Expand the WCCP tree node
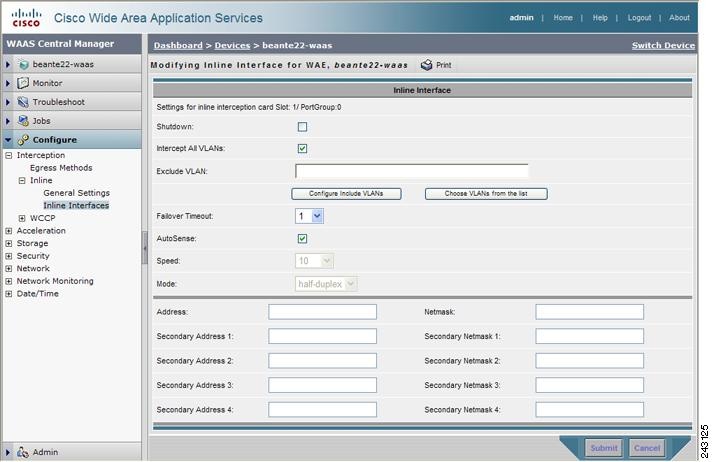 22,218
